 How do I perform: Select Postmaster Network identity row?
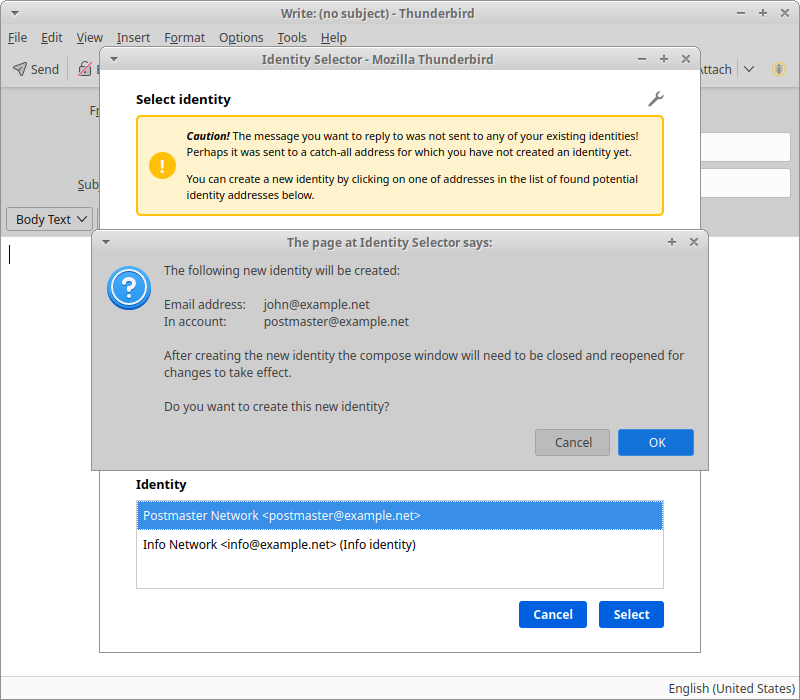(400, 515)
